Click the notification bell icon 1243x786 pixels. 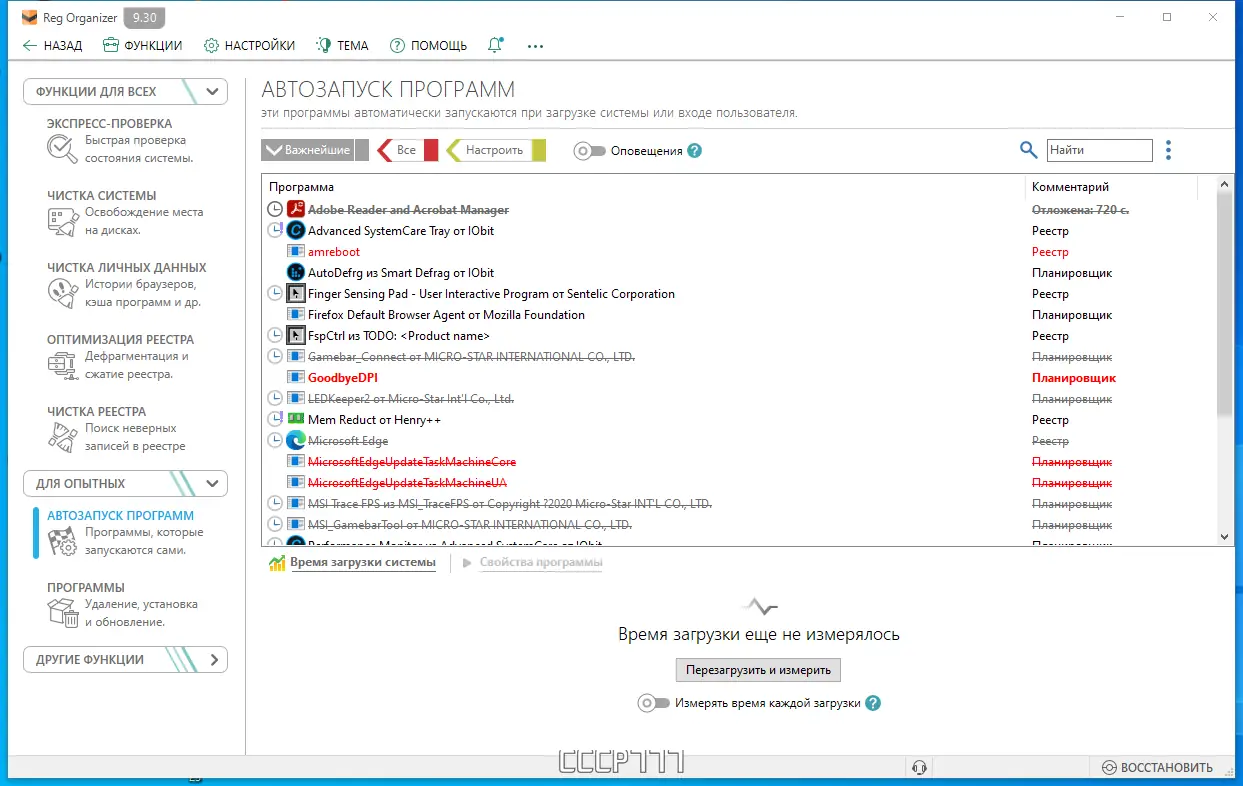[495, 45]
